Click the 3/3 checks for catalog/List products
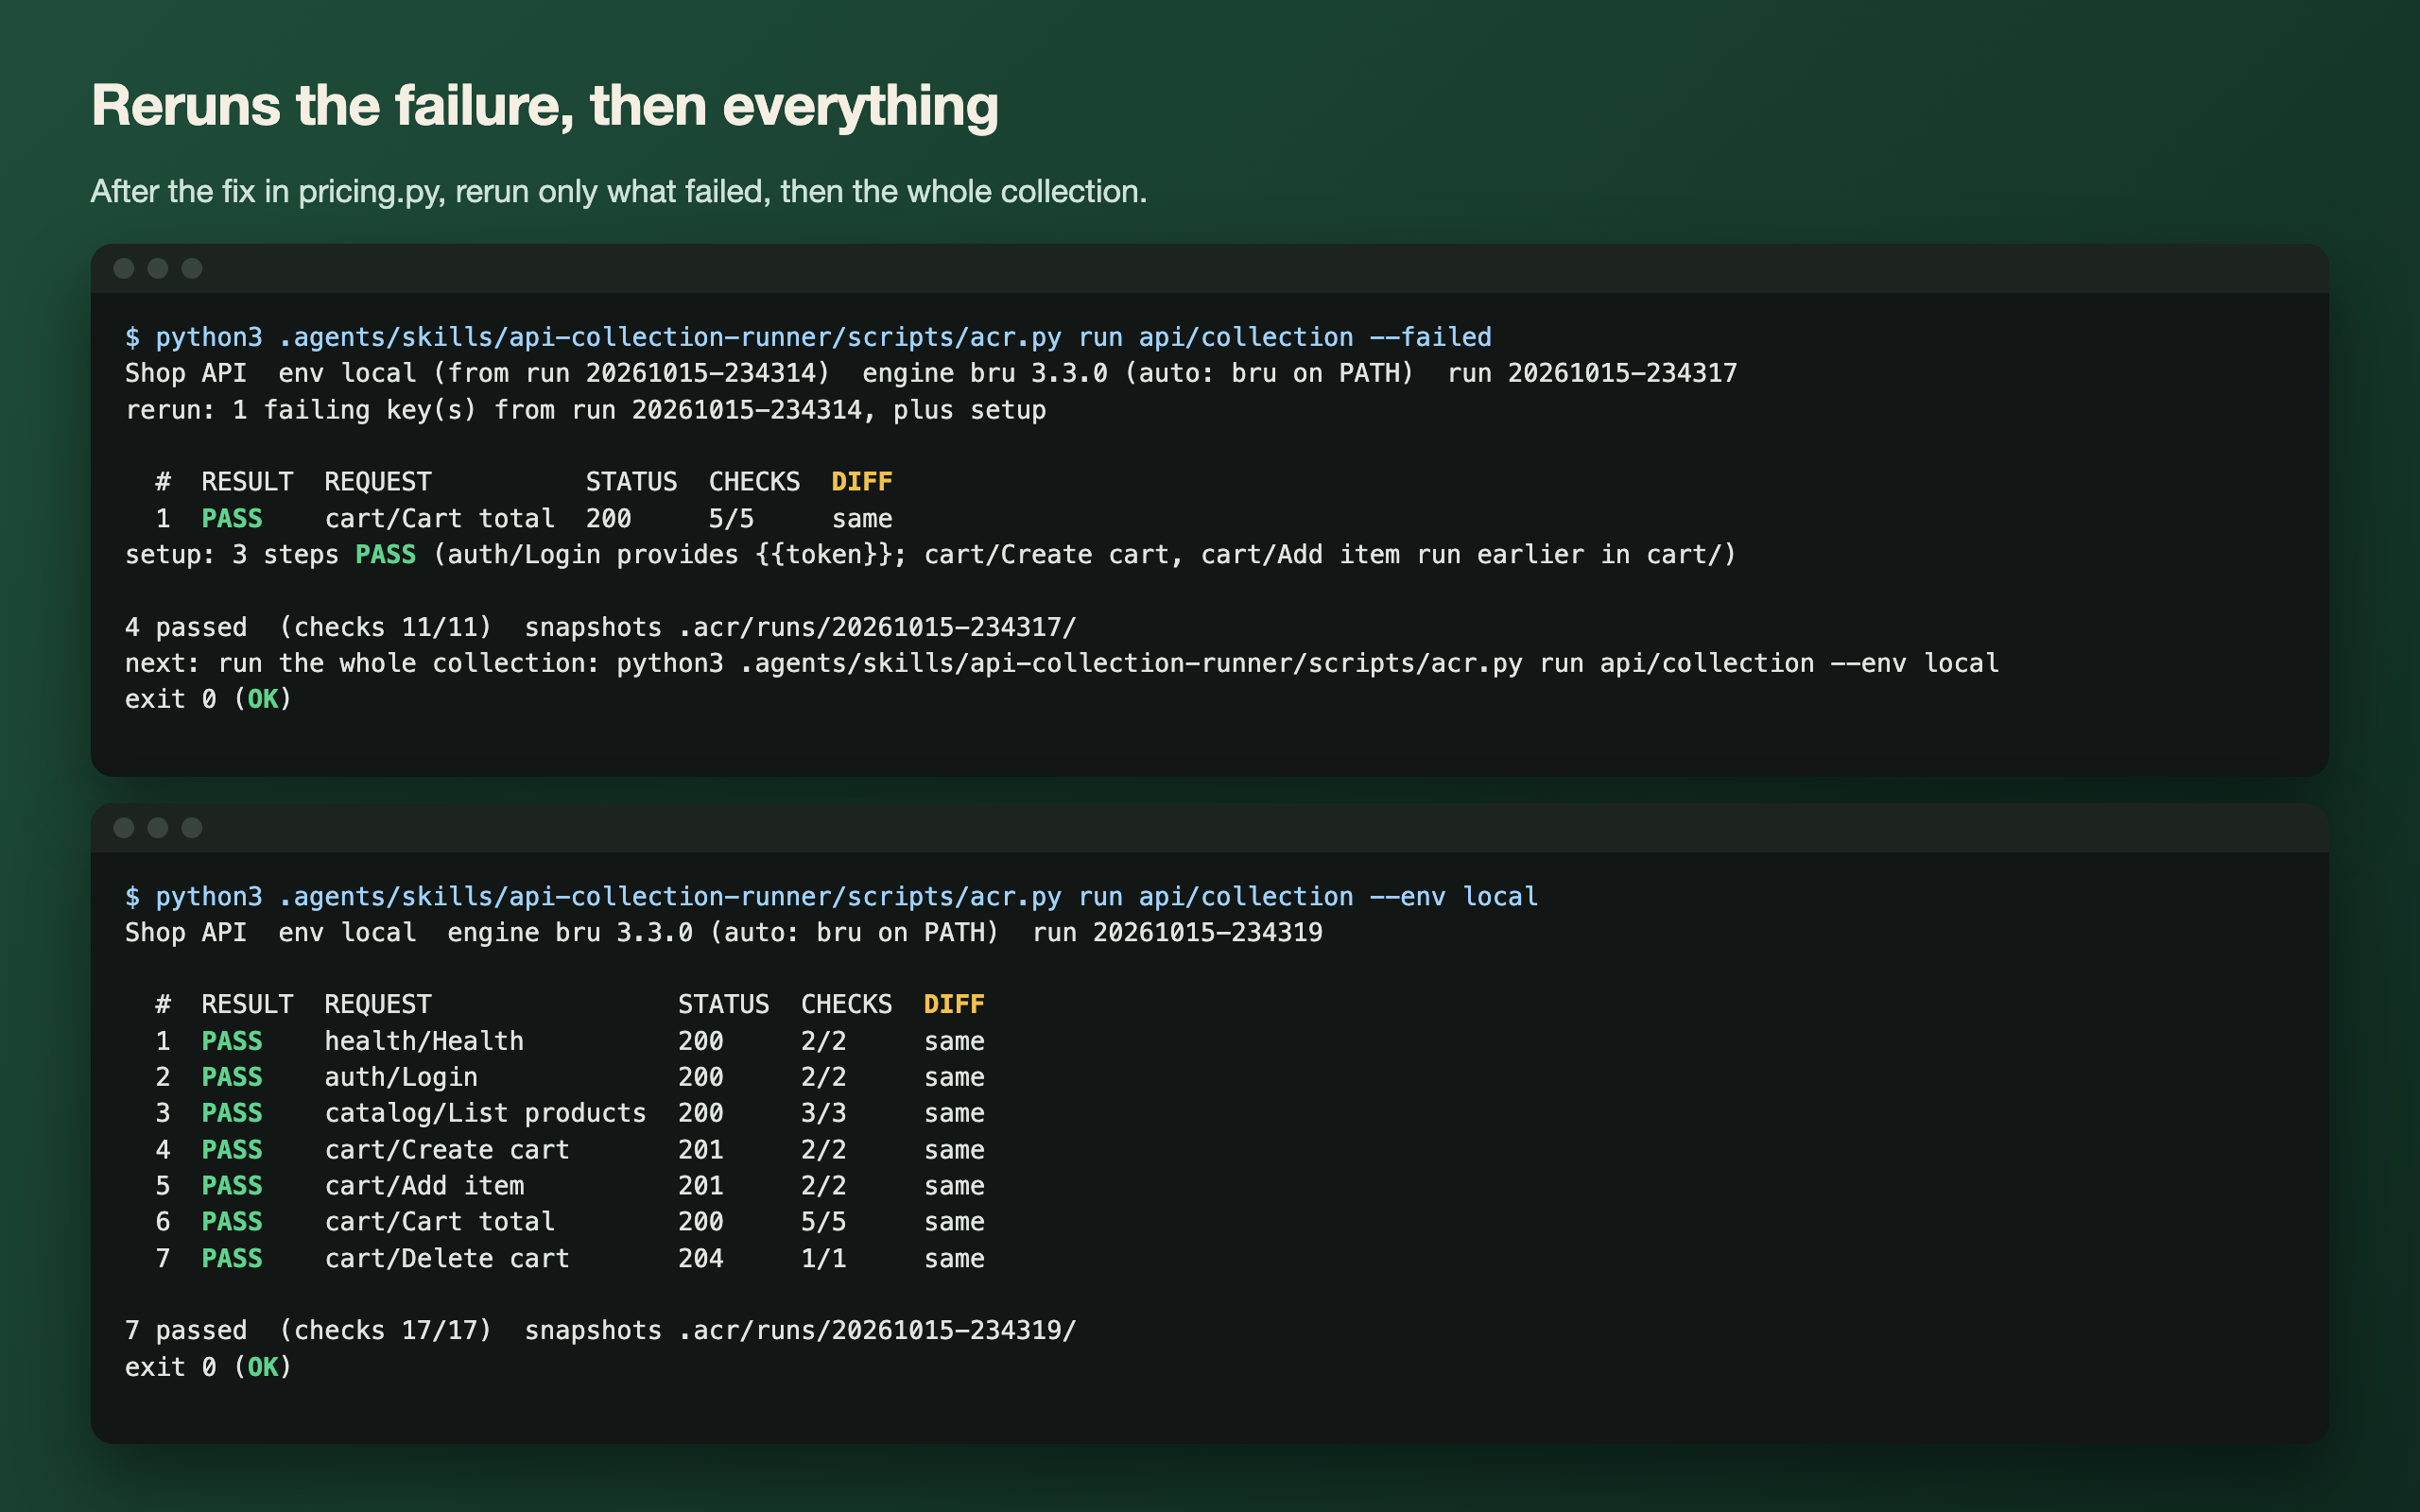Image resolution: width=2420 pixels, height=1512 pixels. 823,1113
